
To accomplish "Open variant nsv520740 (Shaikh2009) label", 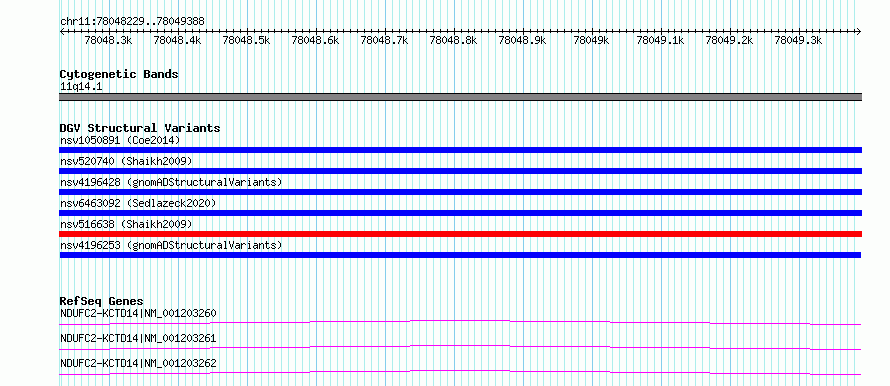I will (x=126, y=161).
